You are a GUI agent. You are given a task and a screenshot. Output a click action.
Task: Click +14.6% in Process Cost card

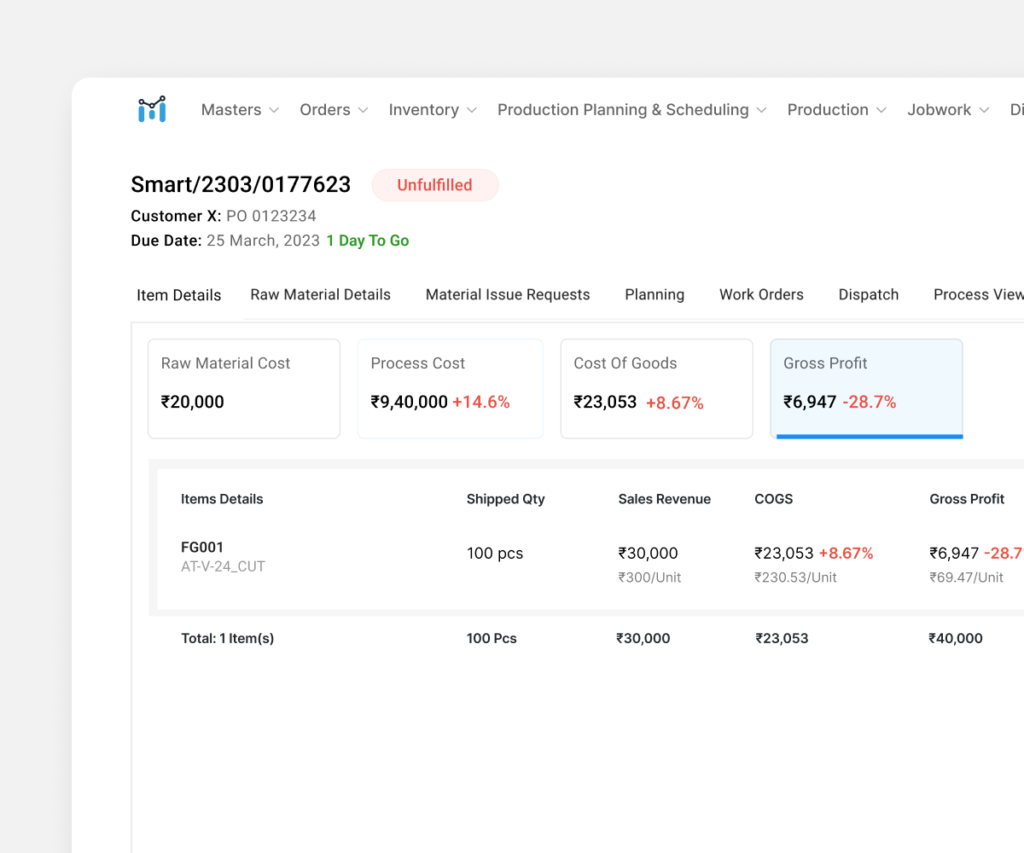click(481, 402)
